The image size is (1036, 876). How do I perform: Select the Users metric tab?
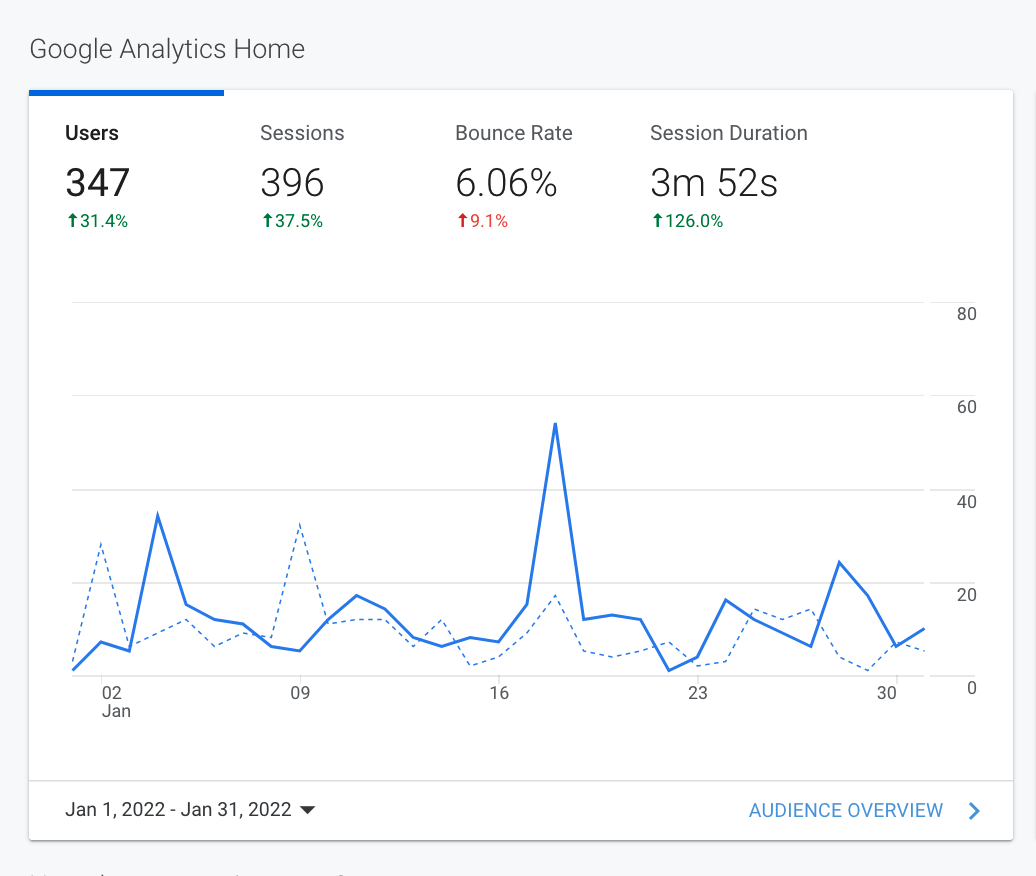click(126, 175)
